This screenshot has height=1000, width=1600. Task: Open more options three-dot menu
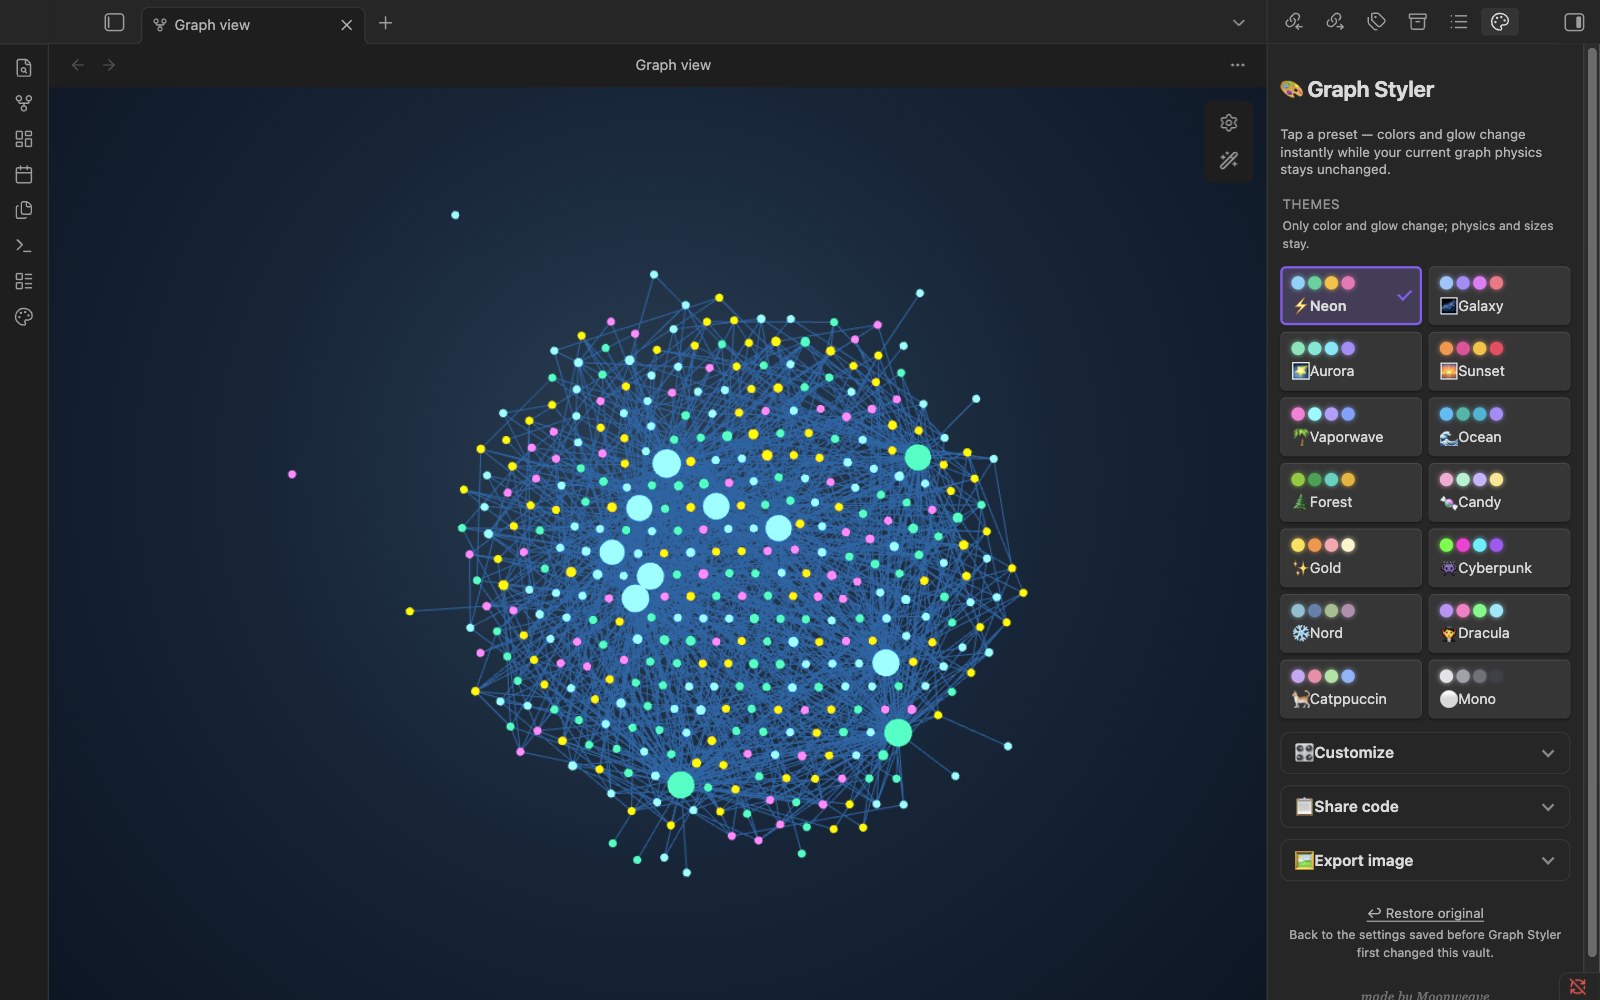coord(1238,65)
